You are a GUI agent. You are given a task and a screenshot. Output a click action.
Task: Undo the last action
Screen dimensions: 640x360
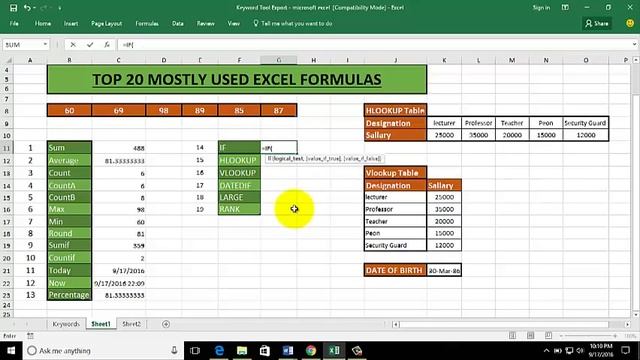(x=27, y=8)
